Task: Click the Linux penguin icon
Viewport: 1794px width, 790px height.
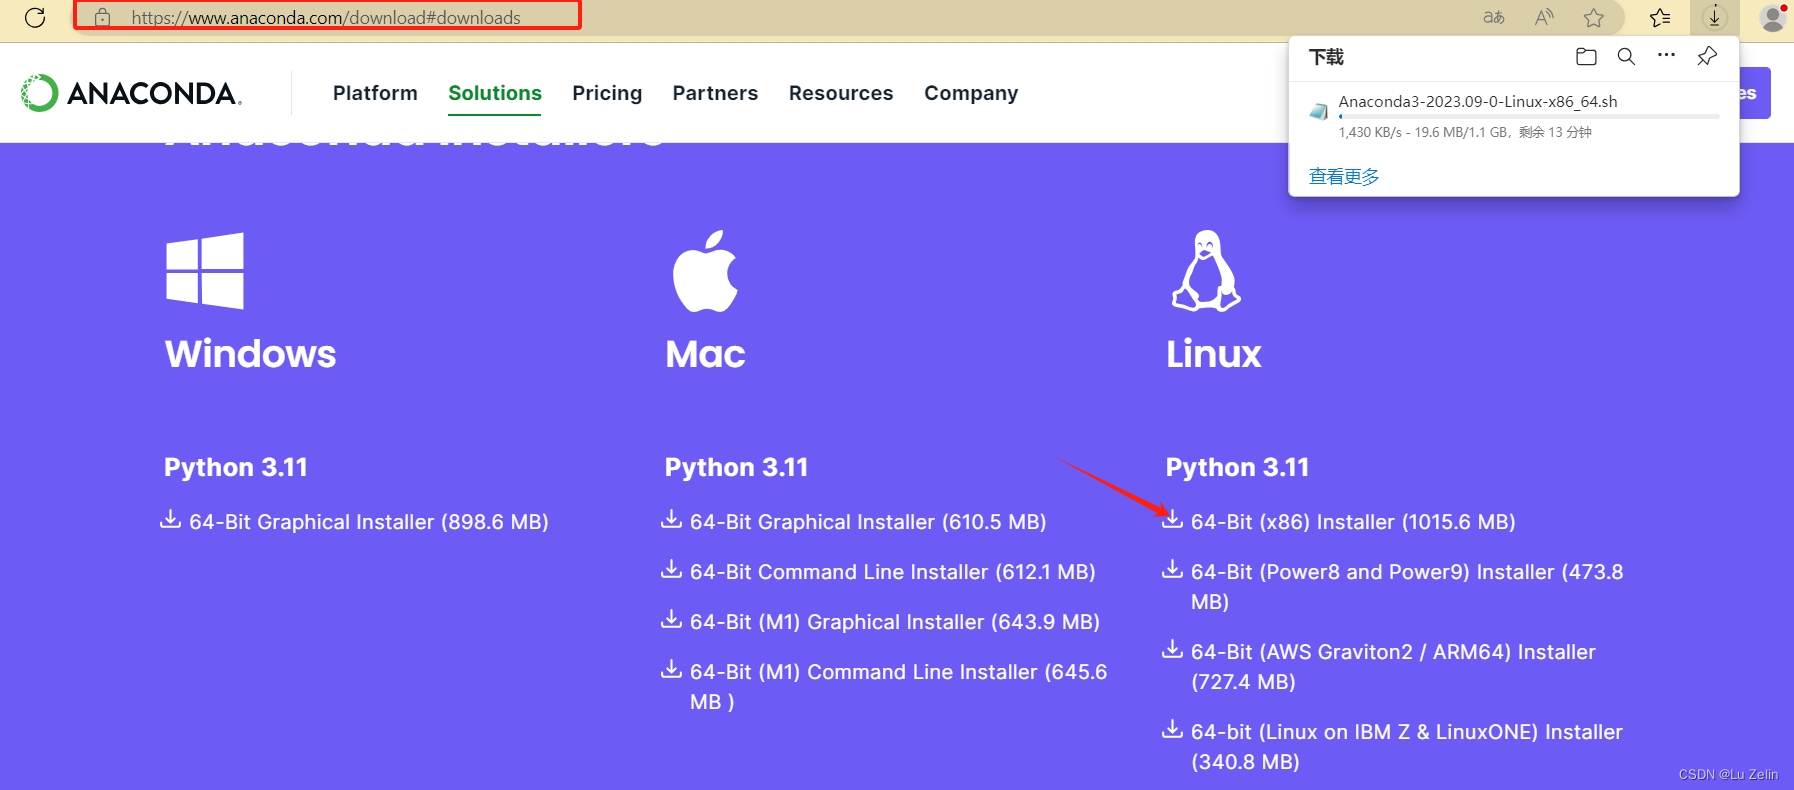Action: (1206, 271)
